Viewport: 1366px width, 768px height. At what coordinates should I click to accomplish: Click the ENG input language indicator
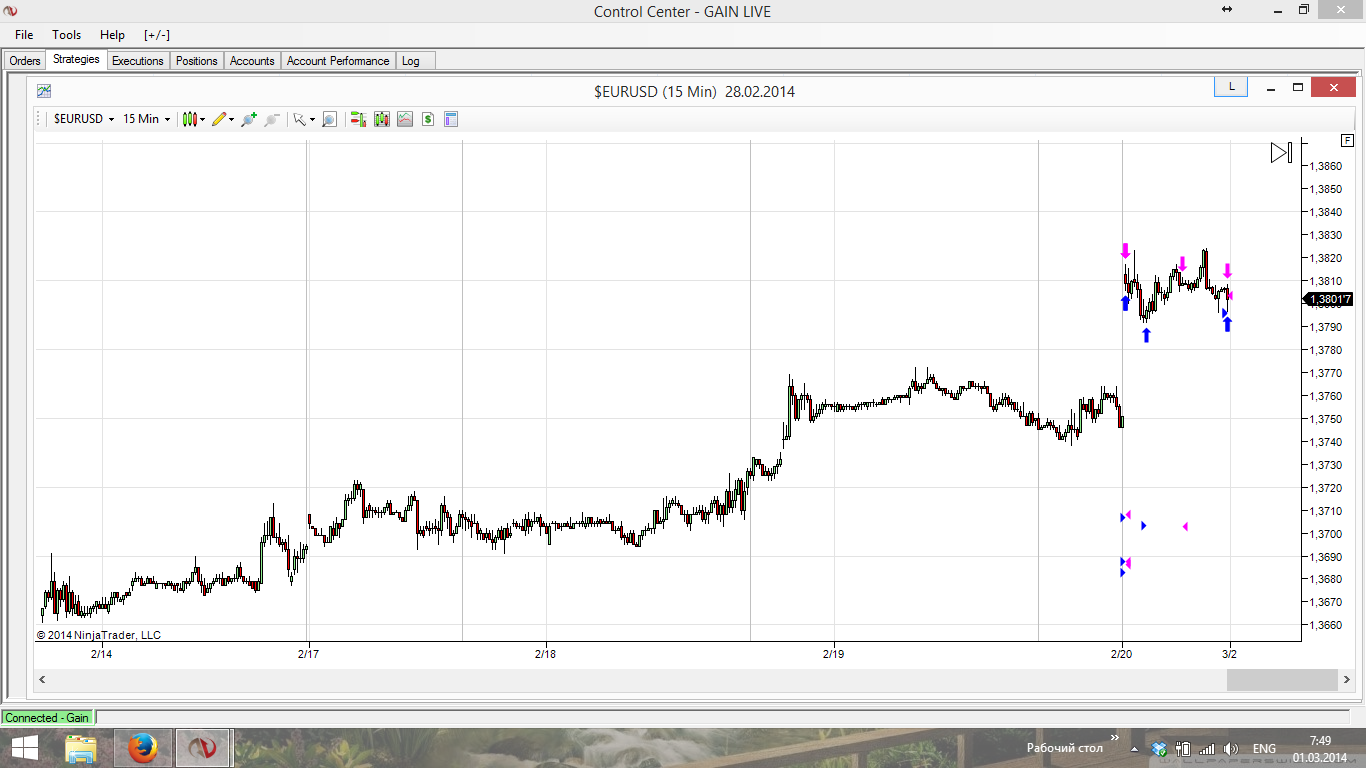(1264, 748)
